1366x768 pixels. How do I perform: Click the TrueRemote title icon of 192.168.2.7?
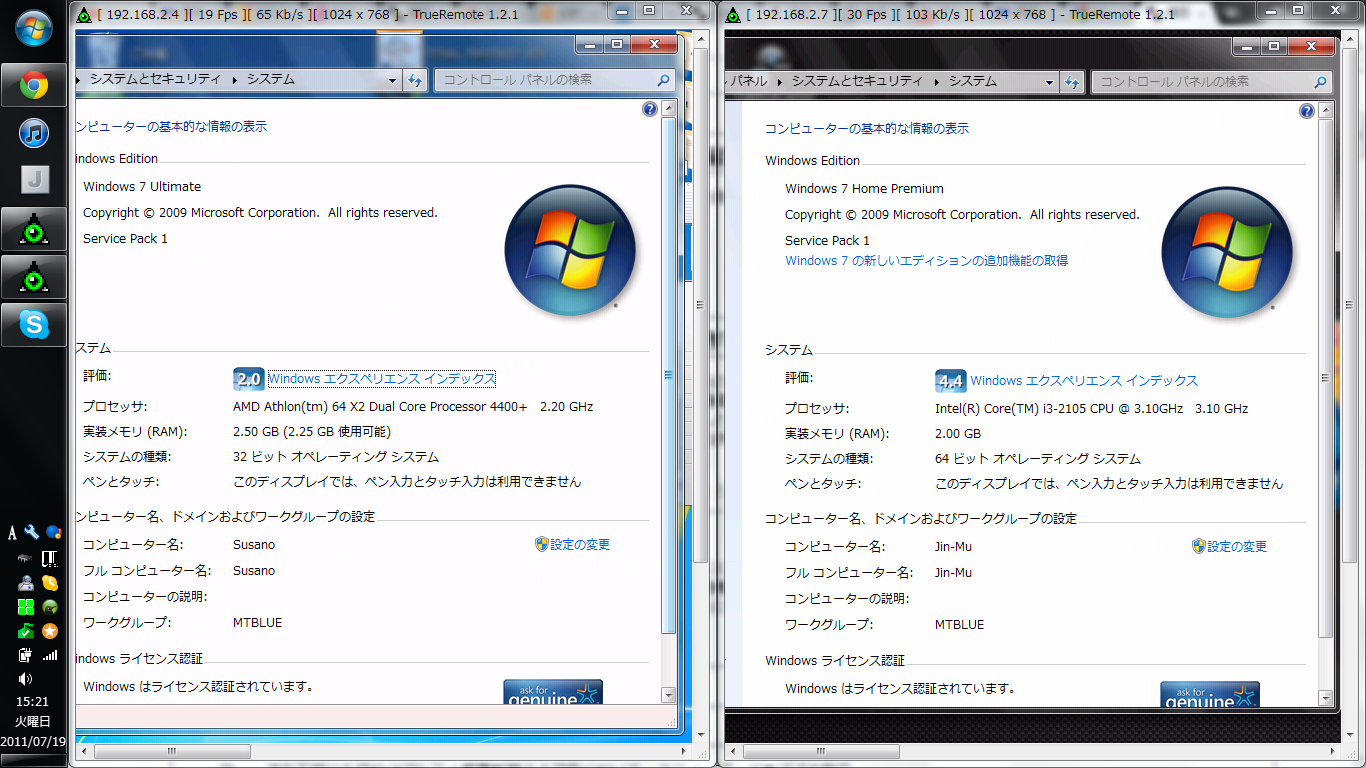pyautogui.click(x=735, y=14)
